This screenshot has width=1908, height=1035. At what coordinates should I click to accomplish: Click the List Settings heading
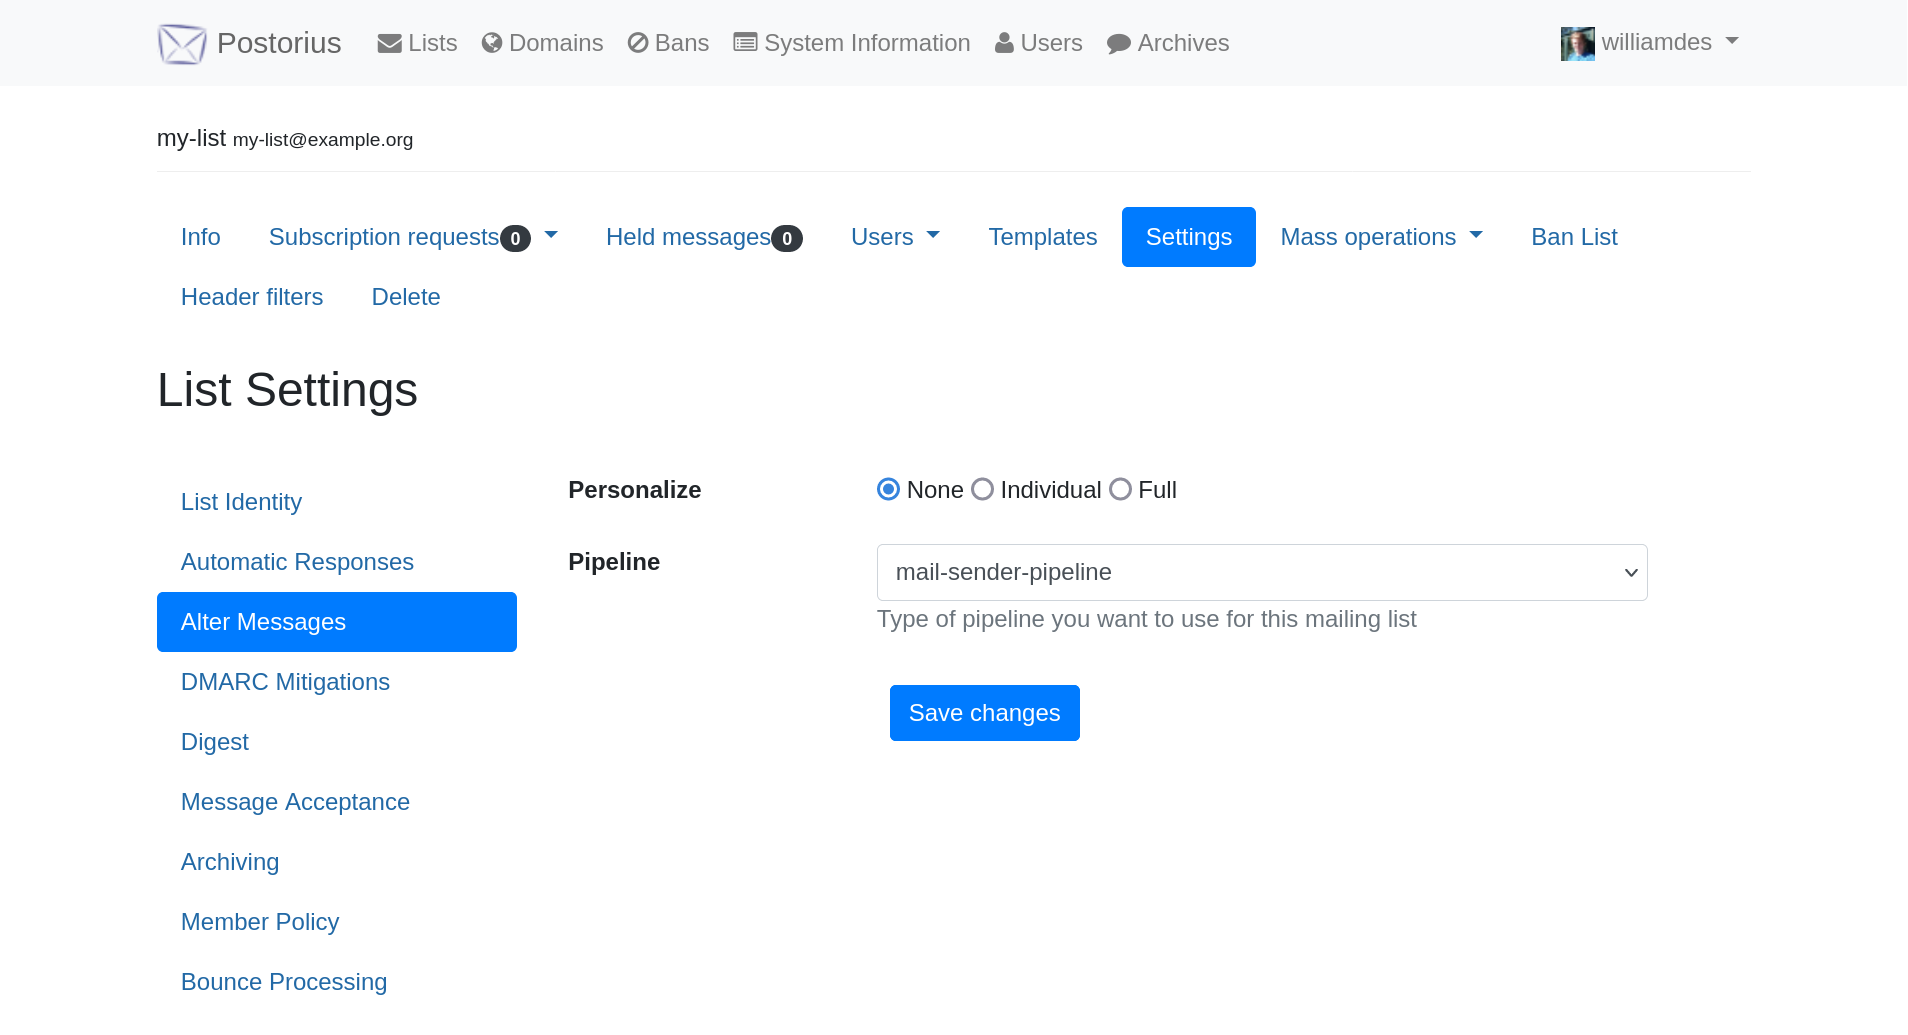[x=288, y=390]
